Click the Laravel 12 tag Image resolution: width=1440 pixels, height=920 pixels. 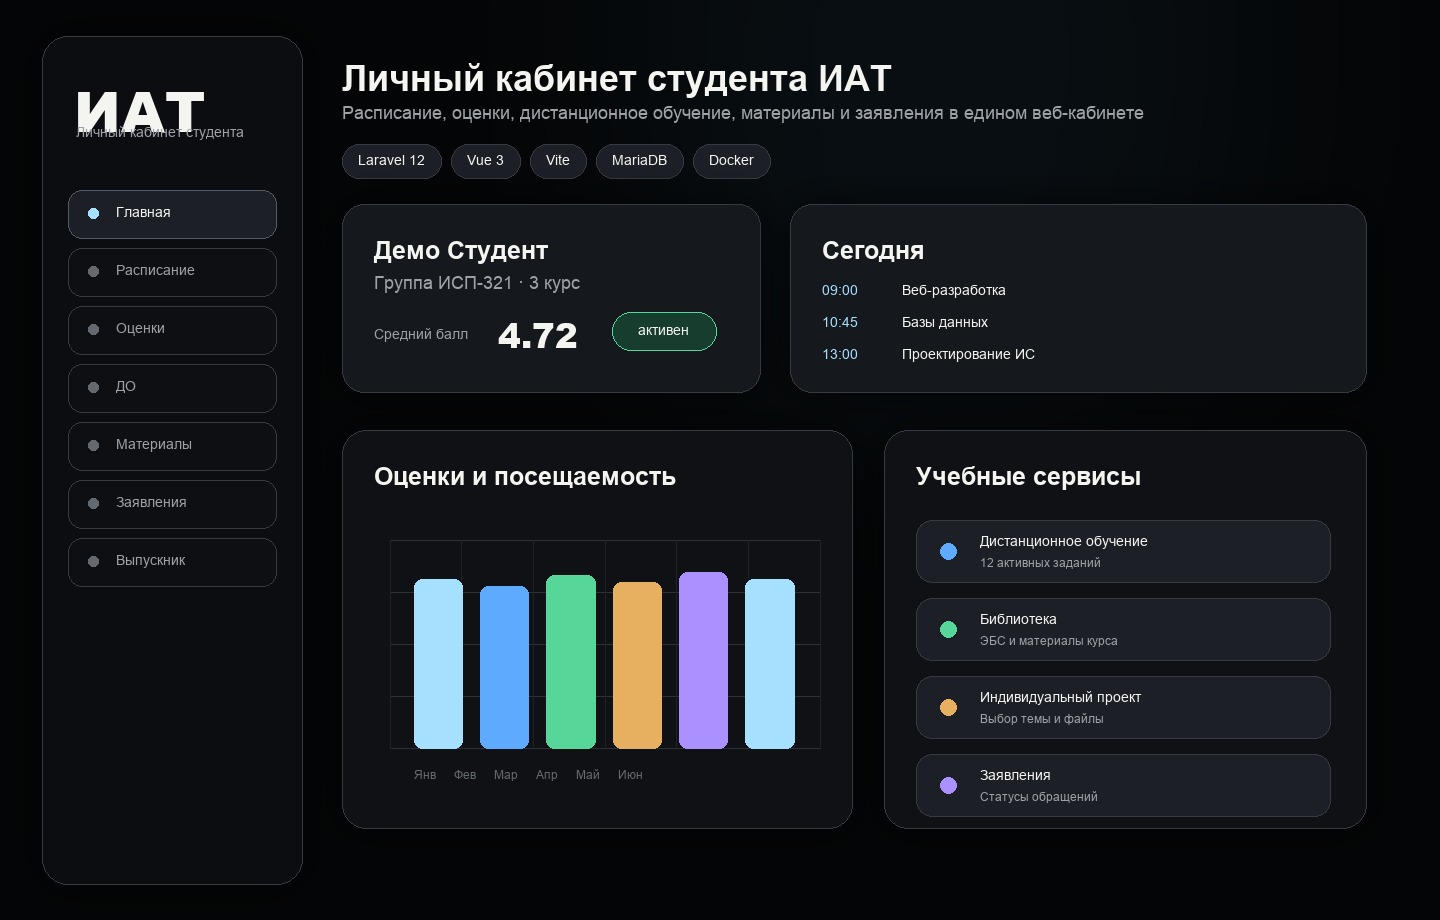[x=392, y=161]
